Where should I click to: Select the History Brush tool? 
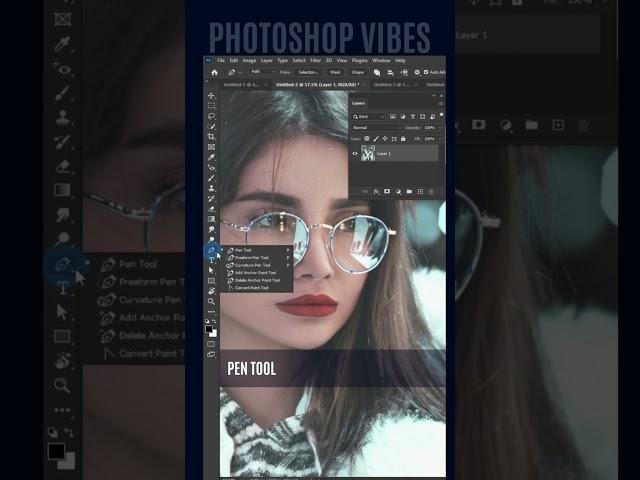tap(211, 199)
